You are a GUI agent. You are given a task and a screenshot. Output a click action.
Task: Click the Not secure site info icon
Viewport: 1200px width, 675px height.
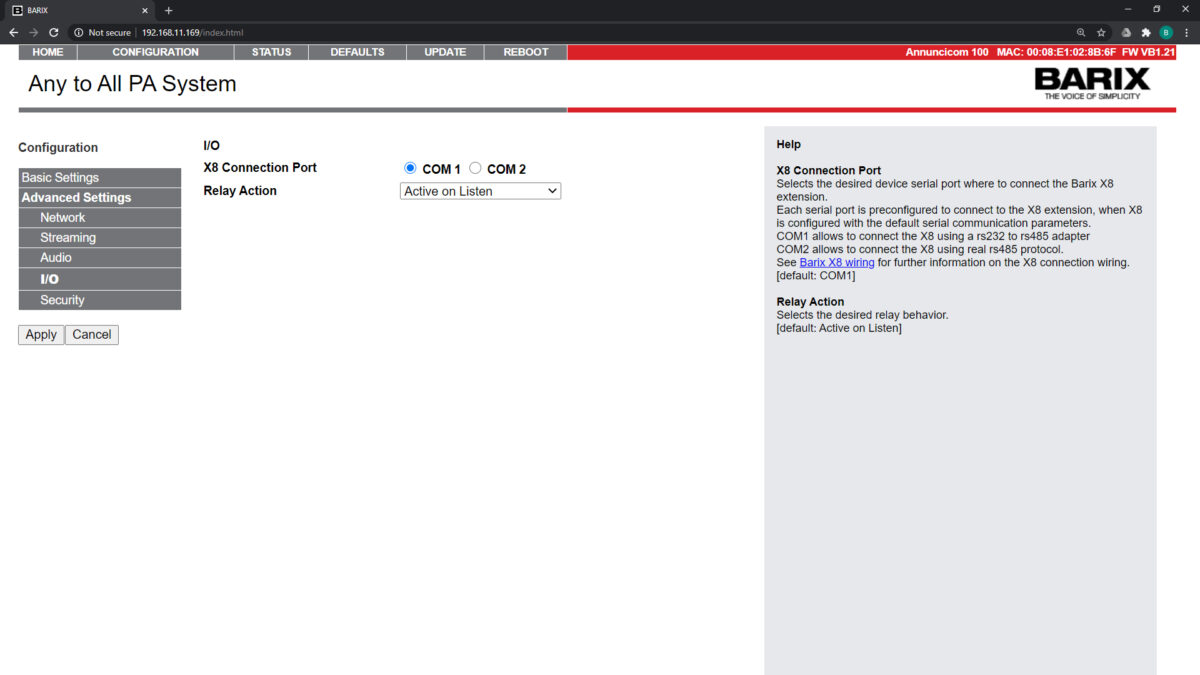[x=79, y=32]
